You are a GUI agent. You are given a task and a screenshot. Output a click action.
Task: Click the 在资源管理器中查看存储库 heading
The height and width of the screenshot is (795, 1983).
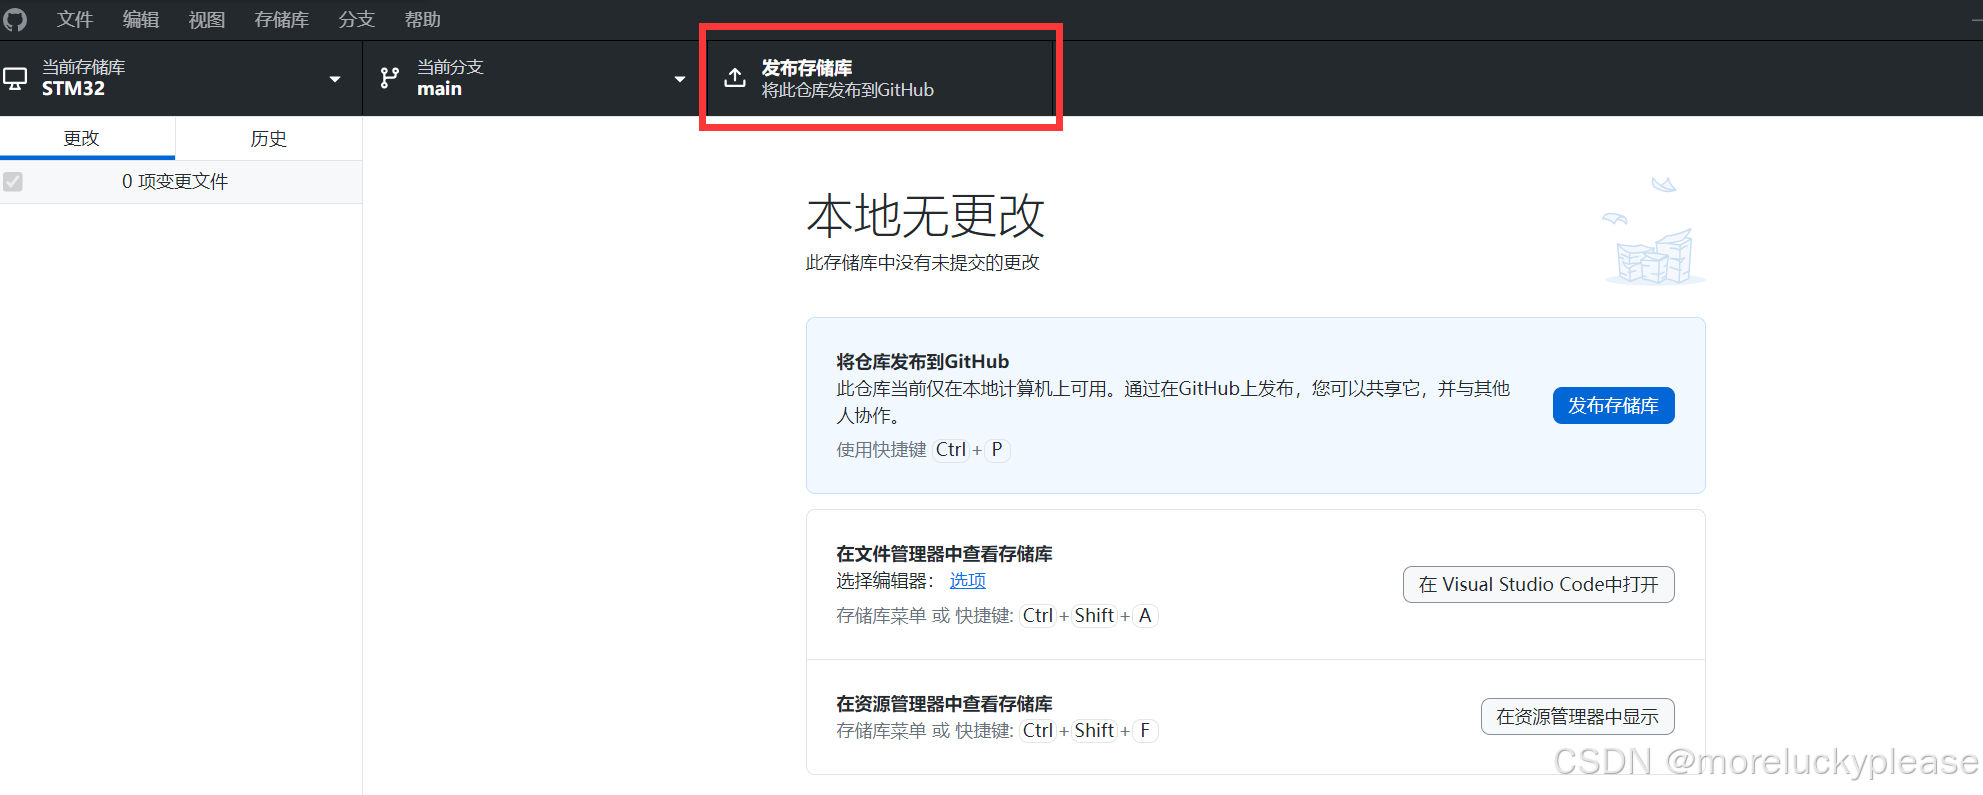pos(944,703)
